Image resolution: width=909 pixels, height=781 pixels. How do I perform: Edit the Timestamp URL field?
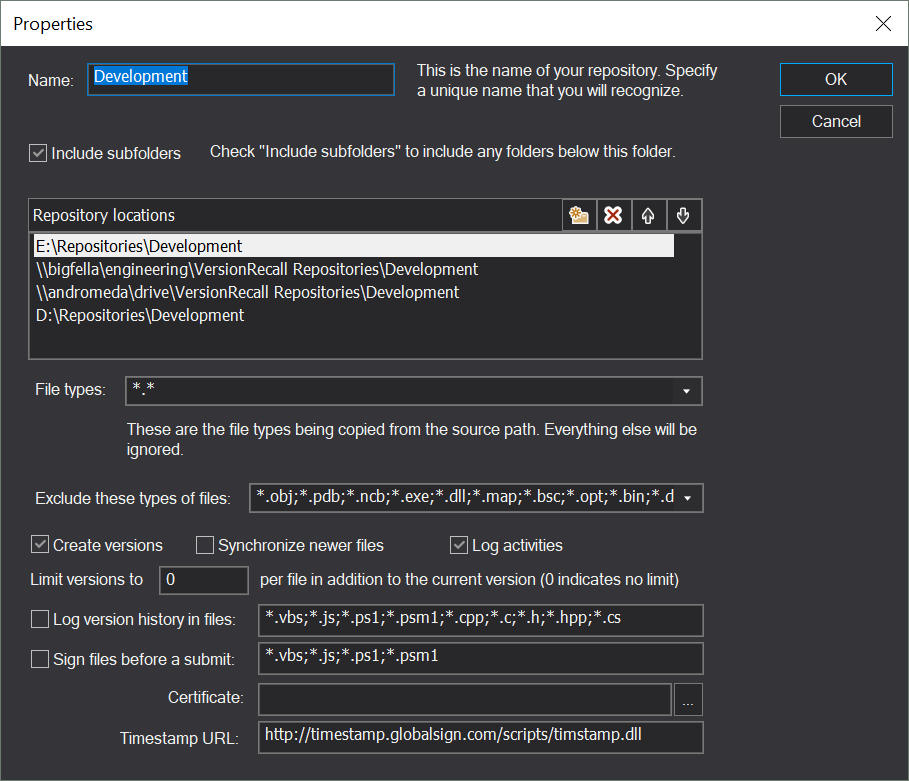pyautogui.click(x=481, y=737)
